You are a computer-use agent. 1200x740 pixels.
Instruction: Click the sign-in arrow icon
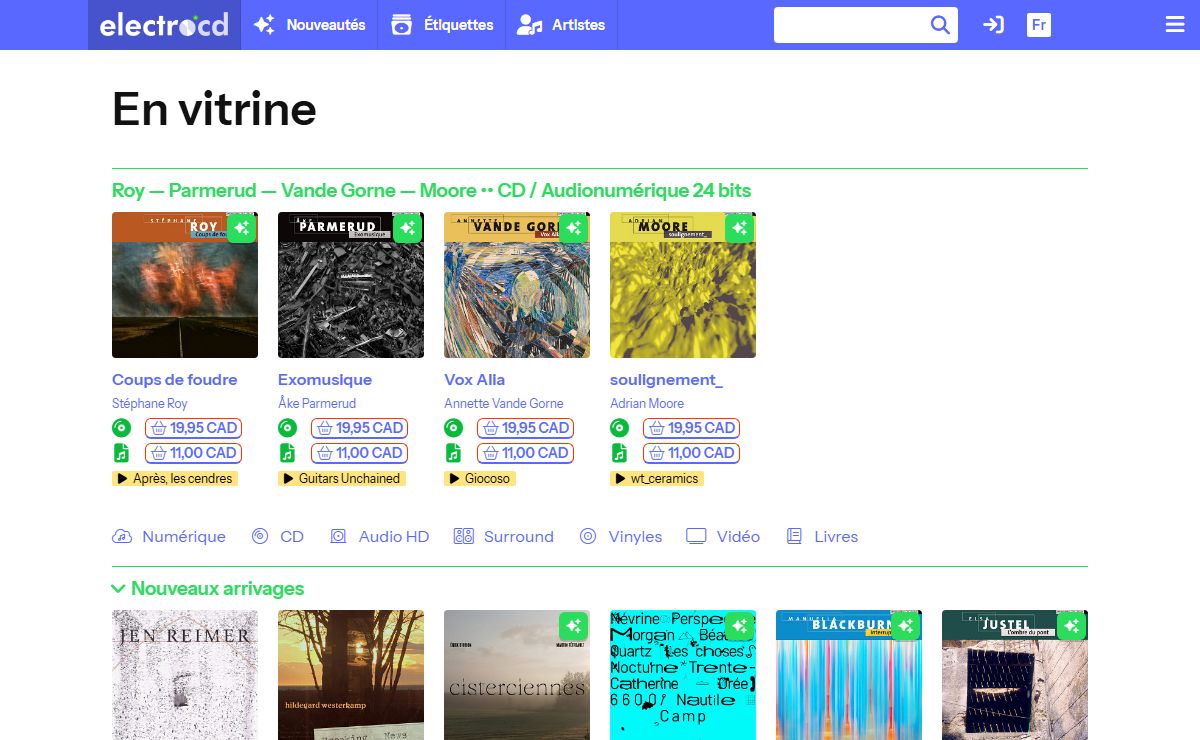click(993, 25)
